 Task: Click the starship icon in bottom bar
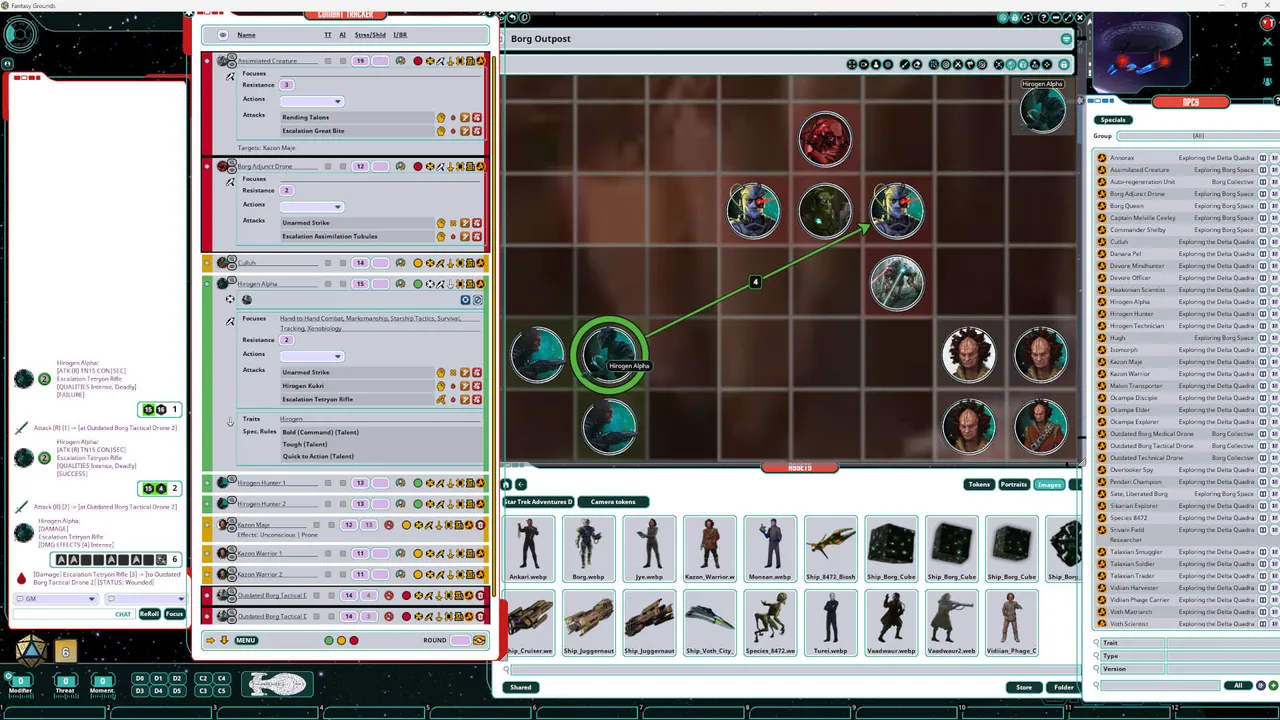(278, 684)
